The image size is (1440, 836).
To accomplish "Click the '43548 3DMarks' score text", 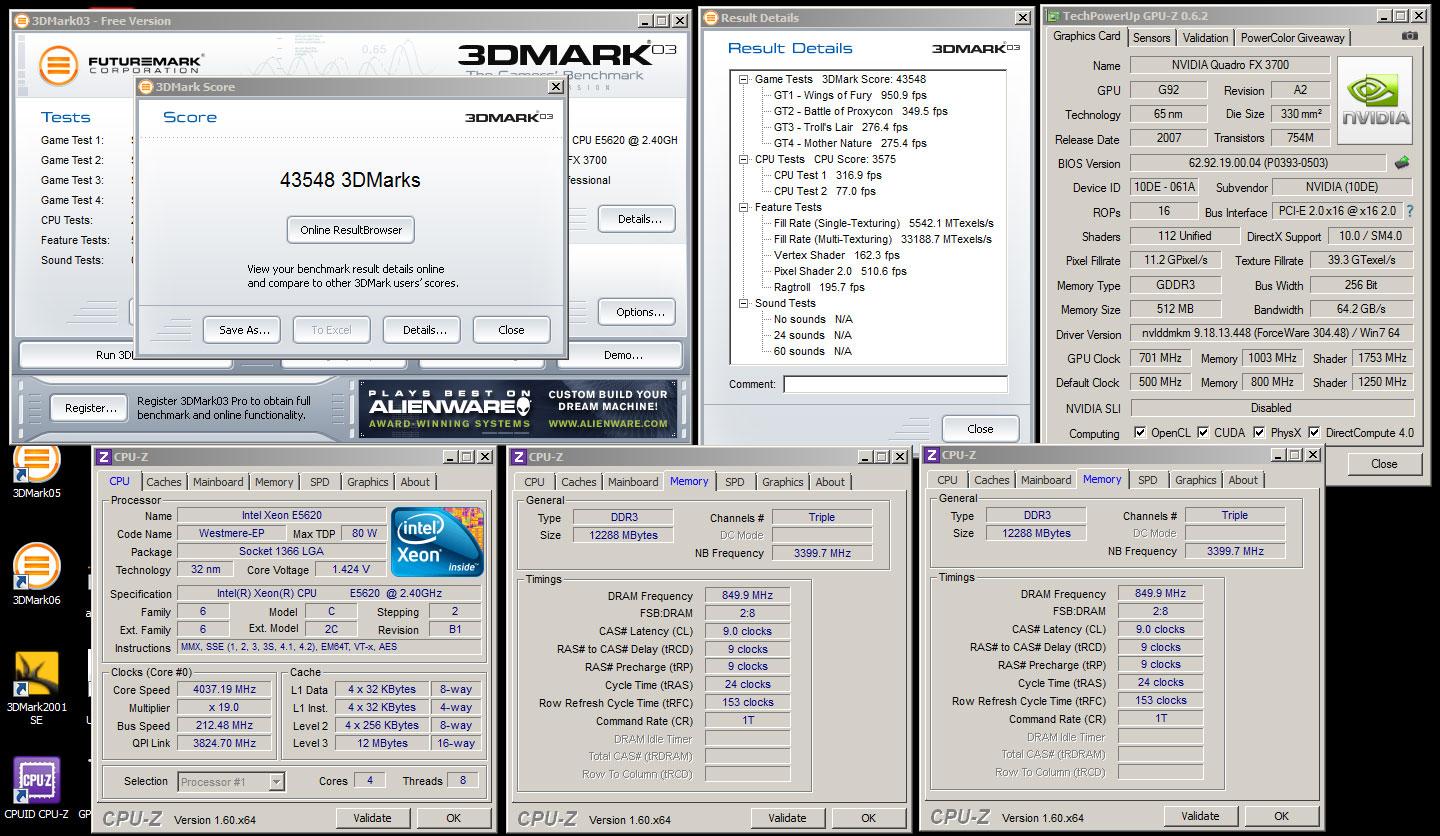I will tap(350, 180).
